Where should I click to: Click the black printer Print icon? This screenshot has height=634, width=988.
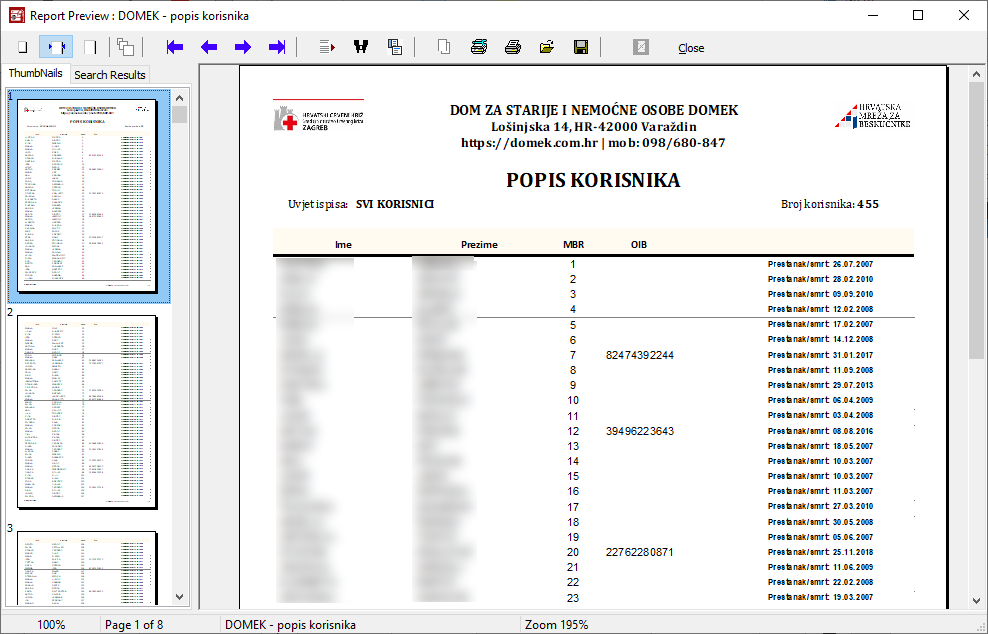point(513,47)
